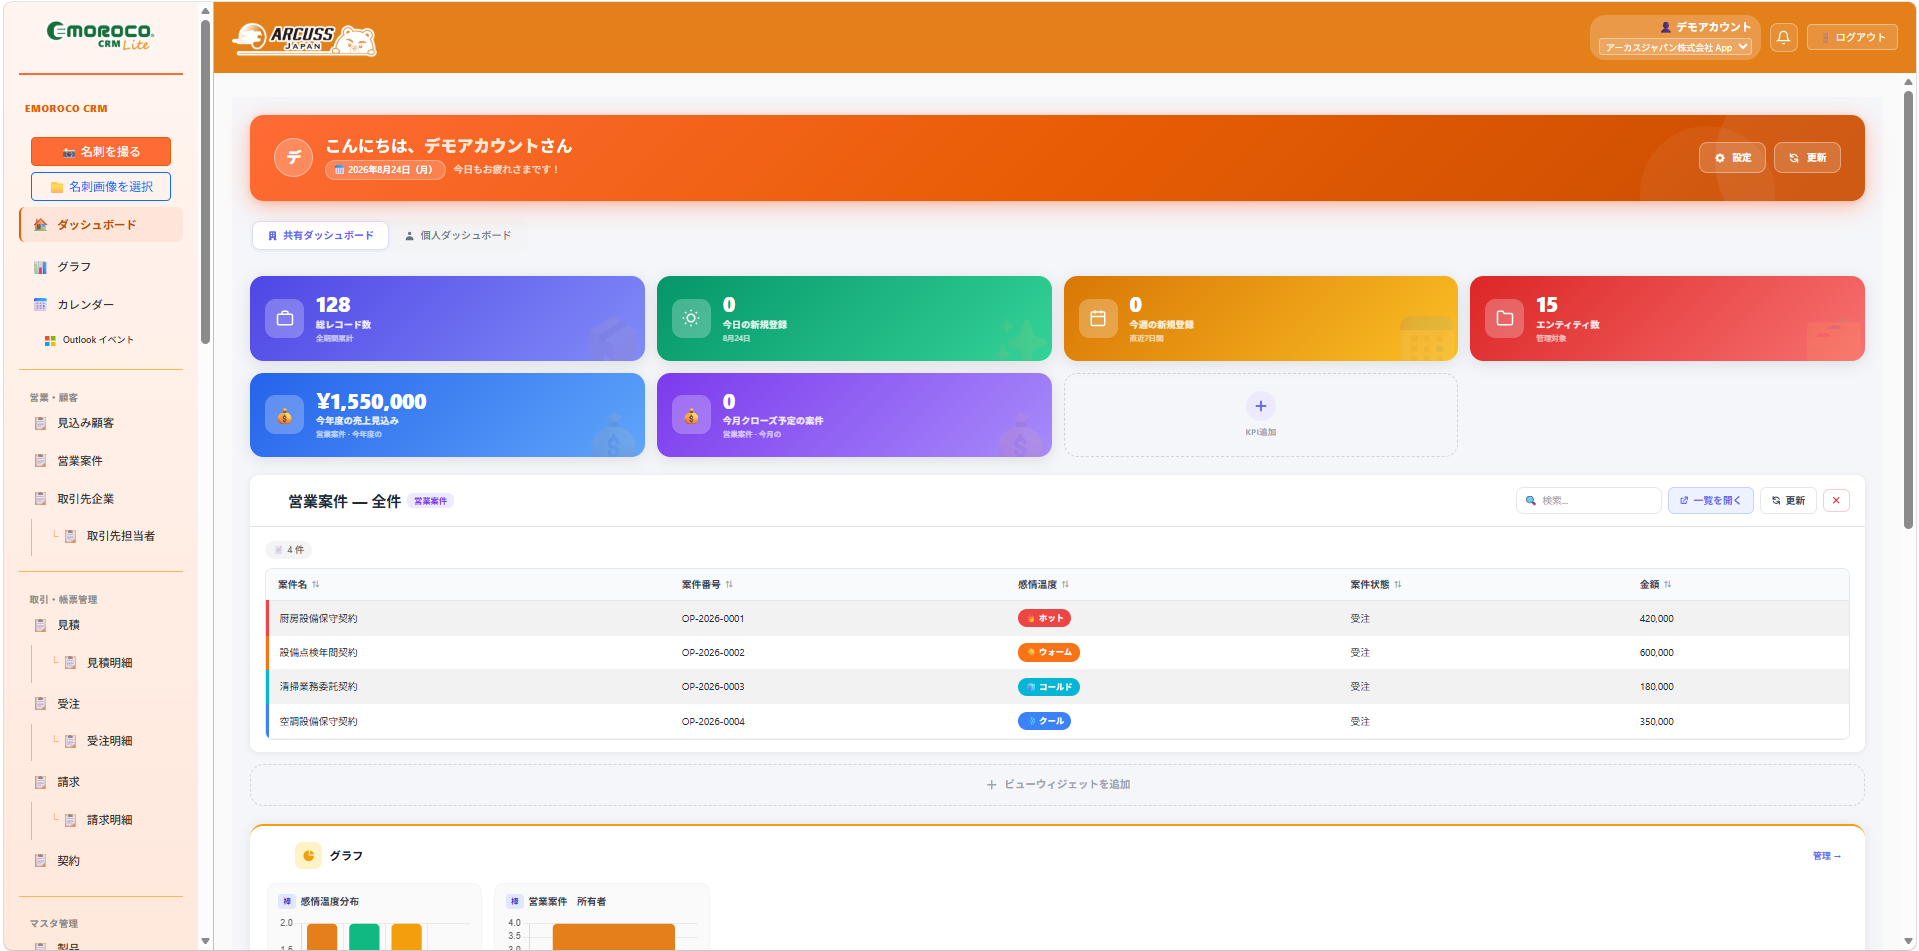This screenshot has width=1919, height=951.
Task: Open 見込み顧客 in the sidebar
Action: [x=85, y=423]
